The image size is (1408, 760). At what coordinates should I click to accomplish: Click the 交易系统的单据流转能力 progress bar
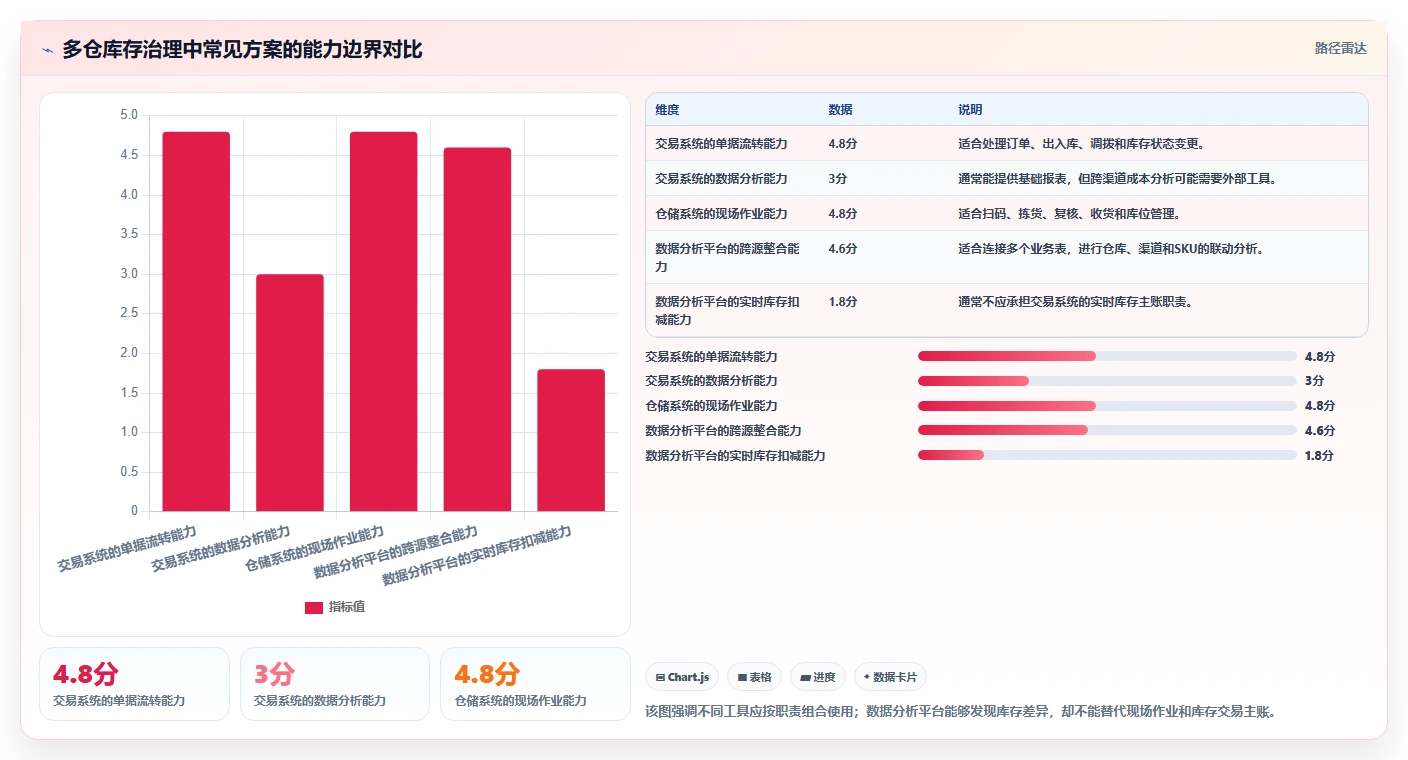tap(1107, 356)
